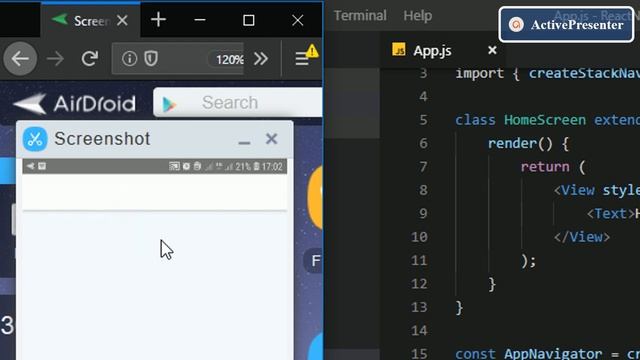Select the App.js editor tab
Screen dimensions: 640x360
coord(443,51)
